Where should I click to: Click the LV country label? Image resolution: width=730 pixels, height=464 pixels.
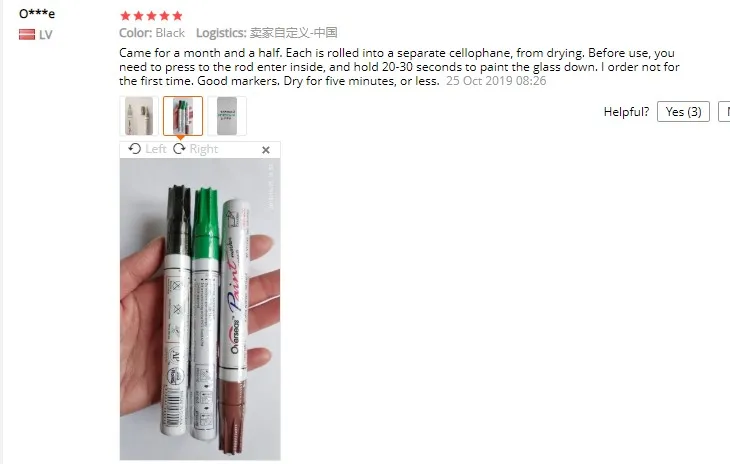46,35
